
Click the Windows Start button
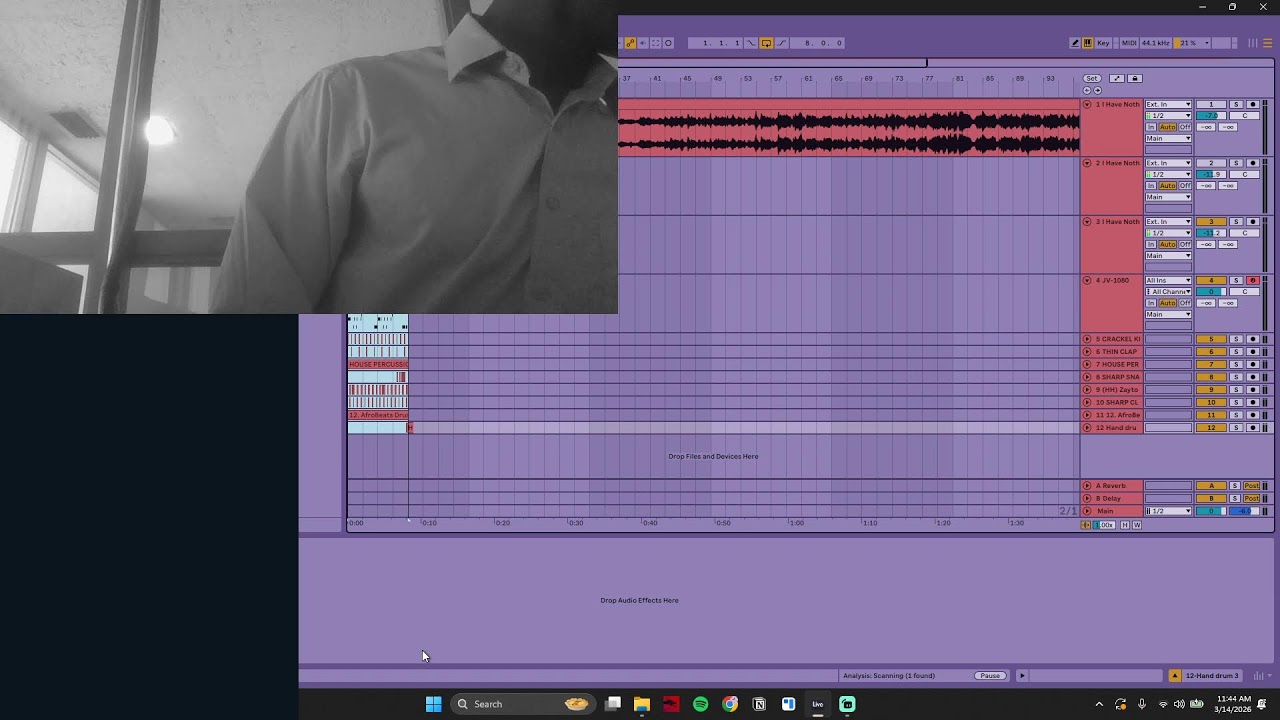click(x=433, y=704)
